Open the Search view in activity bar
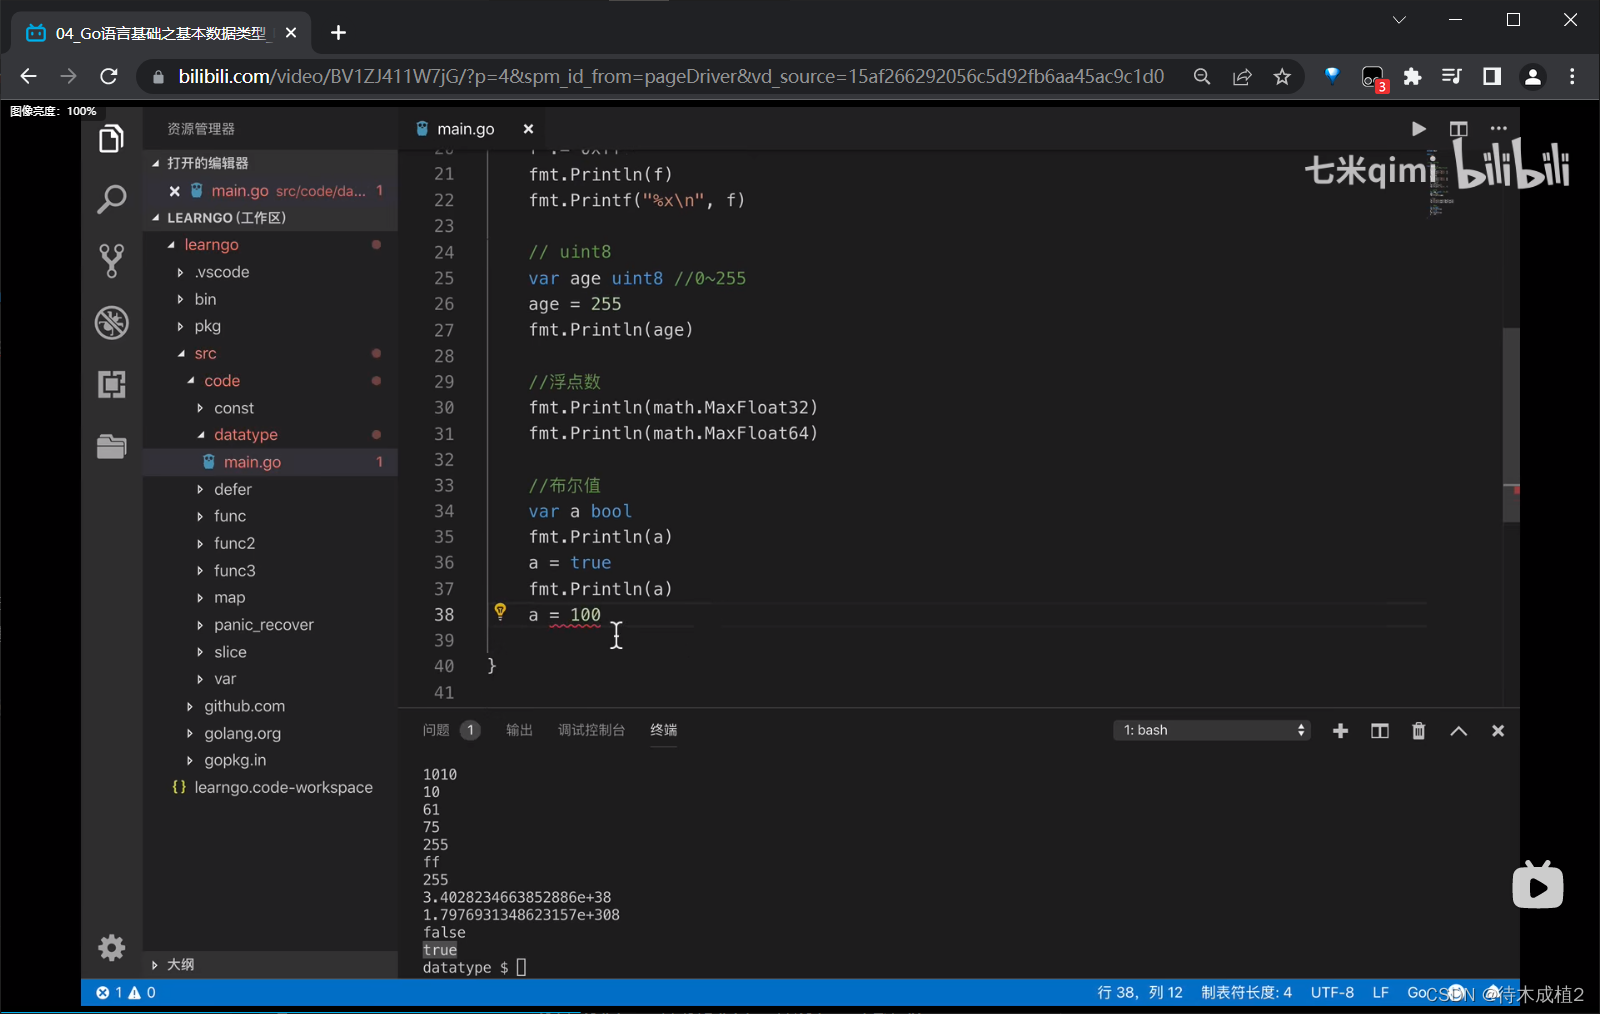This screenshot has height=1014, width=1600. click(111, 199)
